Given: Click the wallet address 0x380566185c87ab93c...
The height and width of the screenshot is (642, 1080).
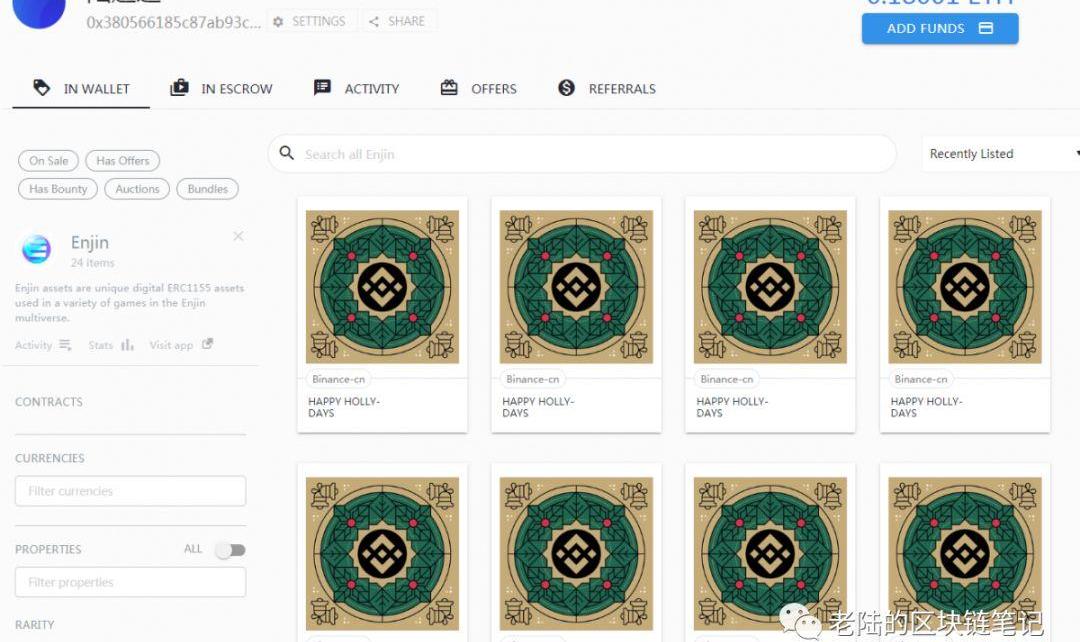Looking at the screenshot, I should pyautogui.click(x=174, y=22).
